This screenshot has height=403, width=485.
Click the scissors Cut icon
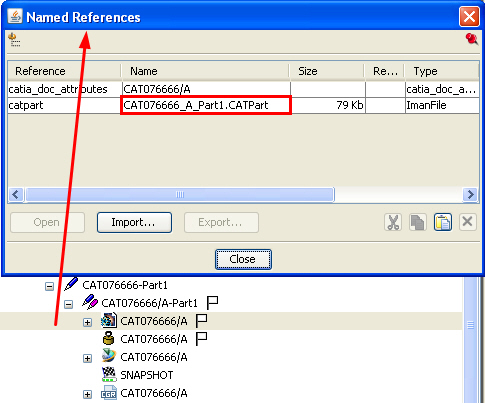[393, 222]
